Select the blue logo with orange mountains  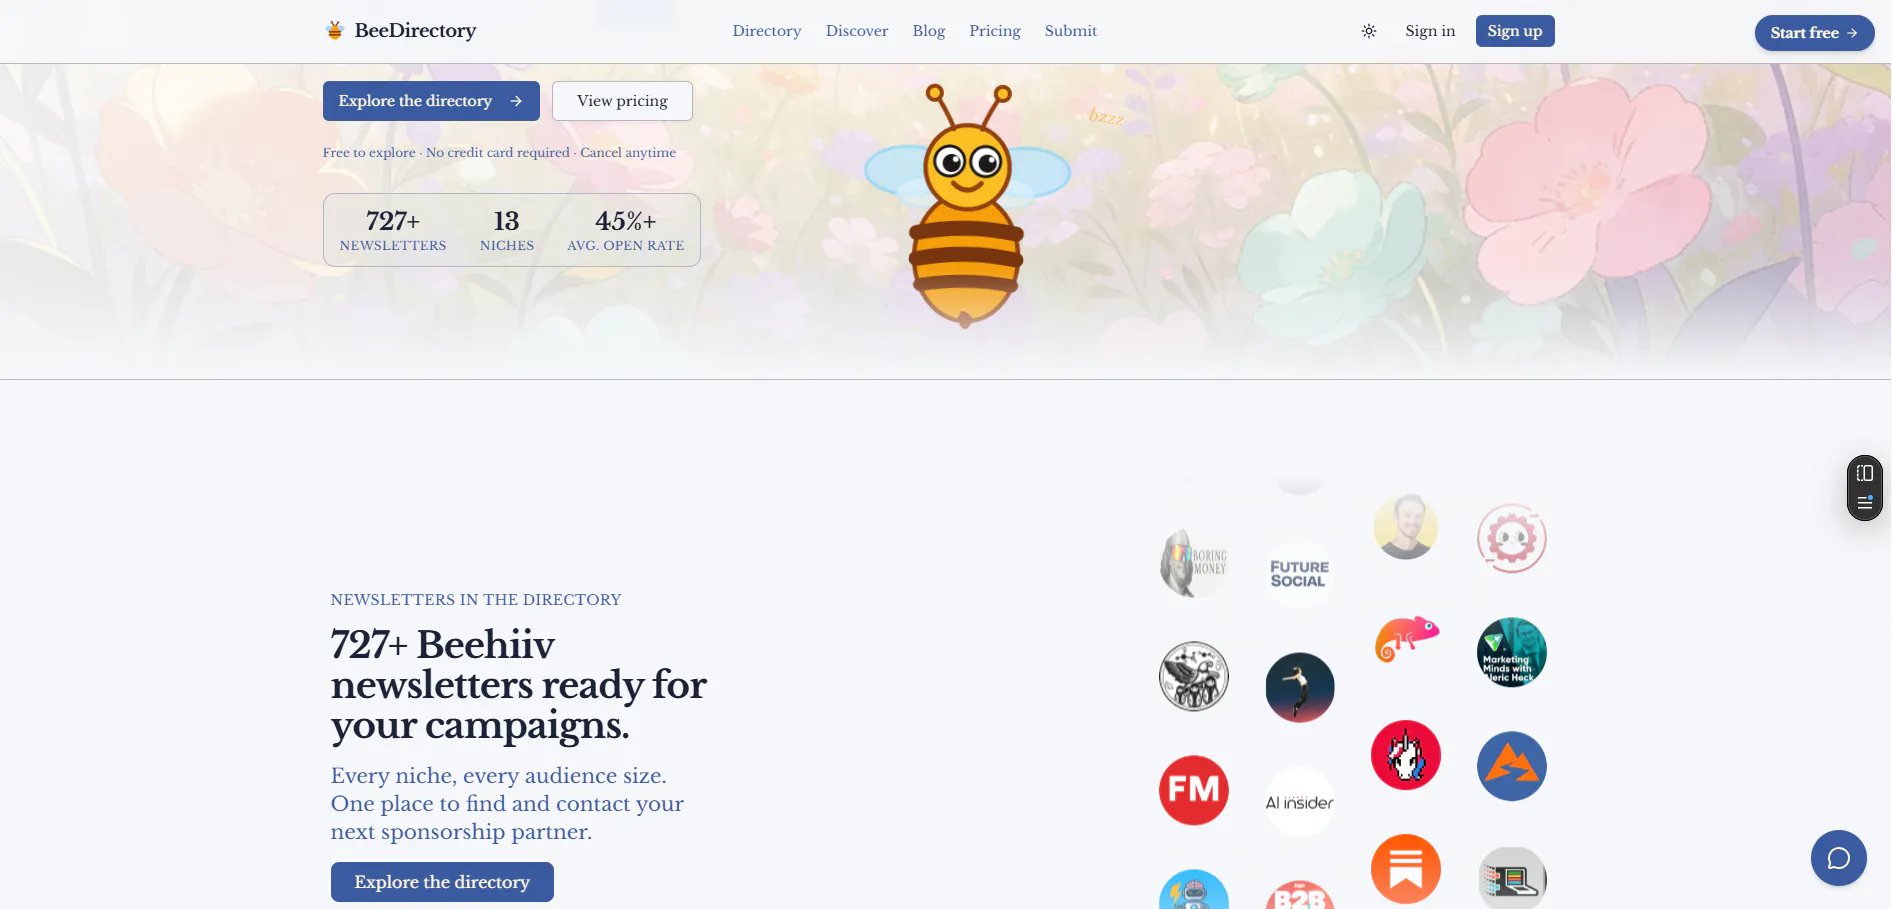tap(1512, 766)
